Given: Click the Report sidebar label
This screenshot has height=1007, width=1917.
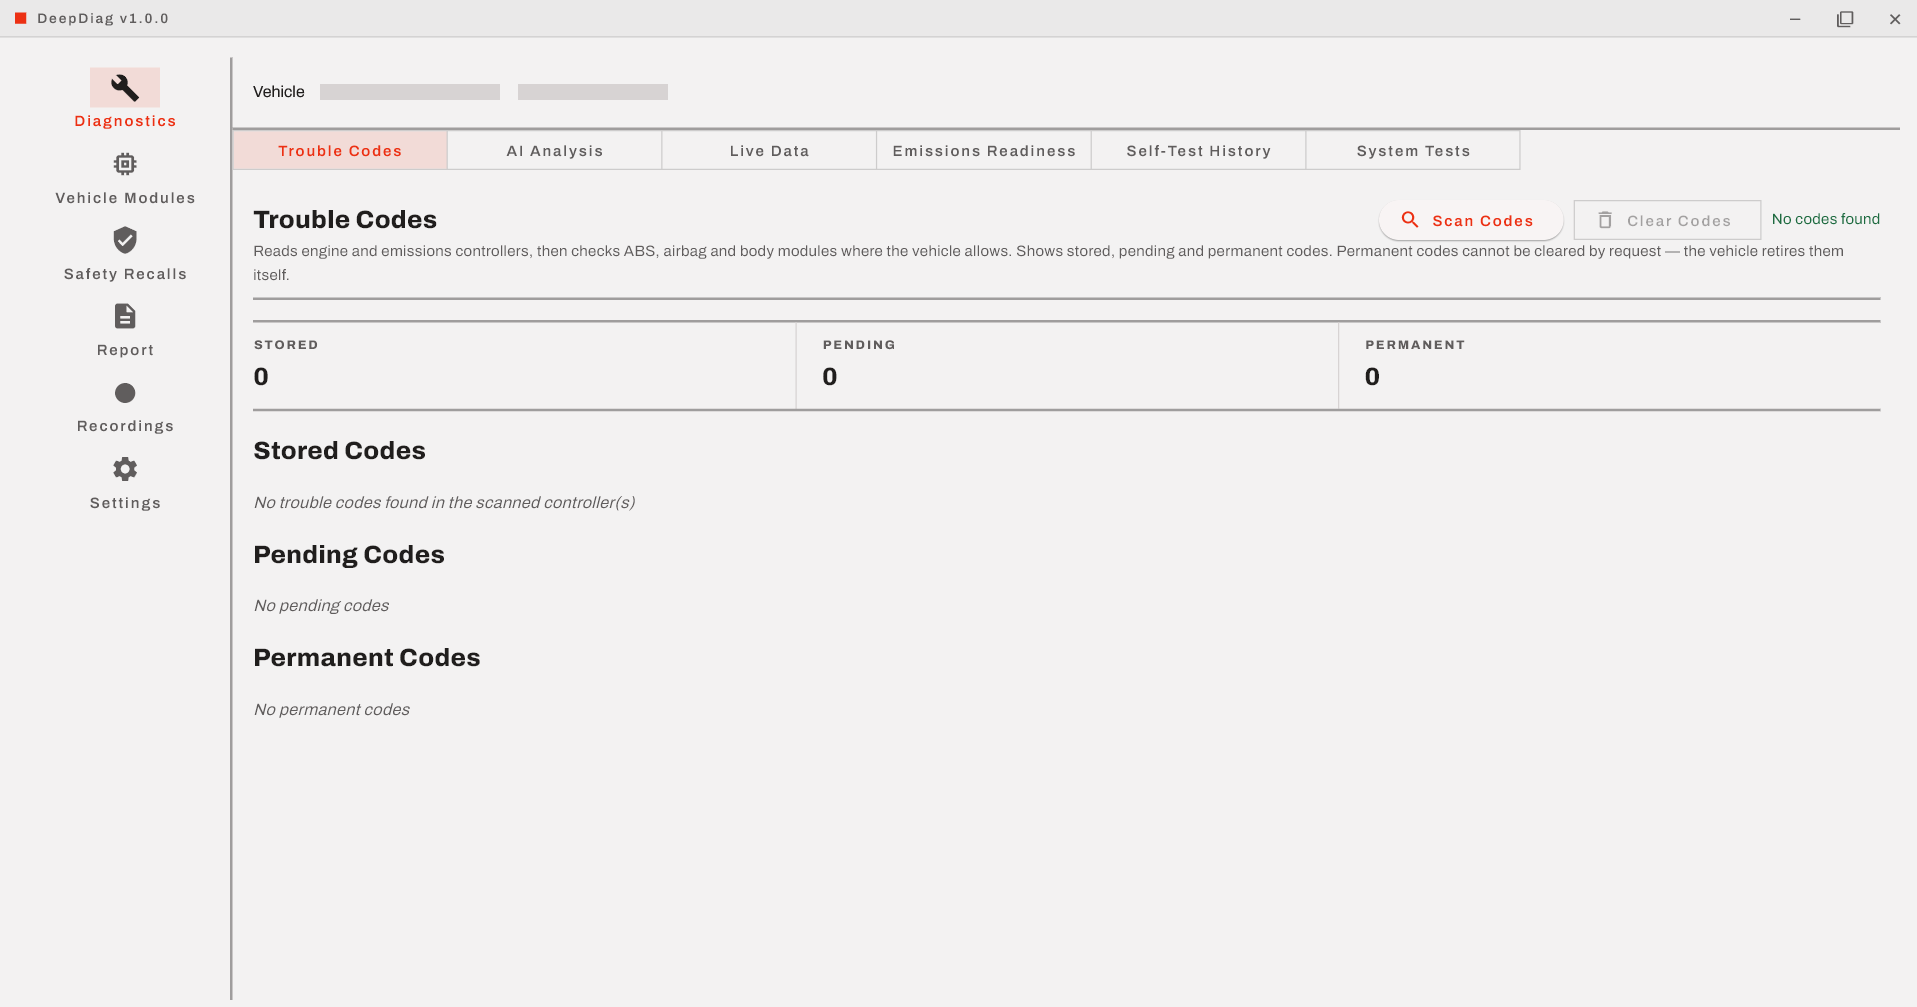Looking at the screenshot, I should point(125,350).
